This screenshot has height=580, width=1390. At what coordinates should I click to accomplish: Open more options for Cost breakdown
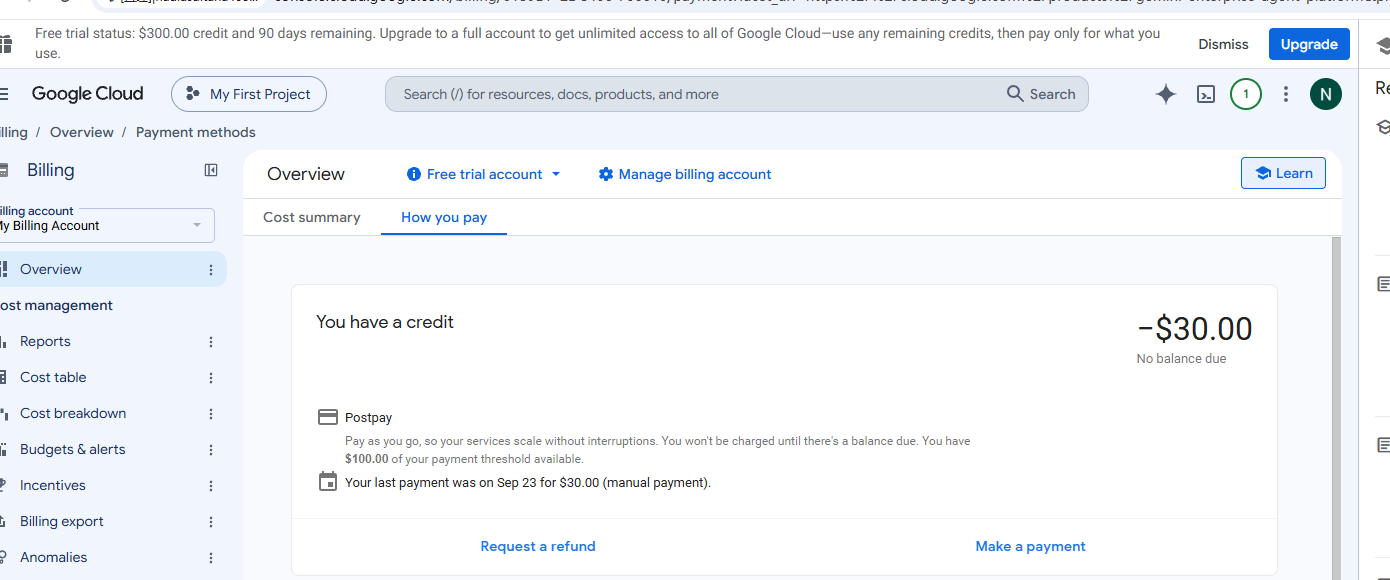coord(211,413)
